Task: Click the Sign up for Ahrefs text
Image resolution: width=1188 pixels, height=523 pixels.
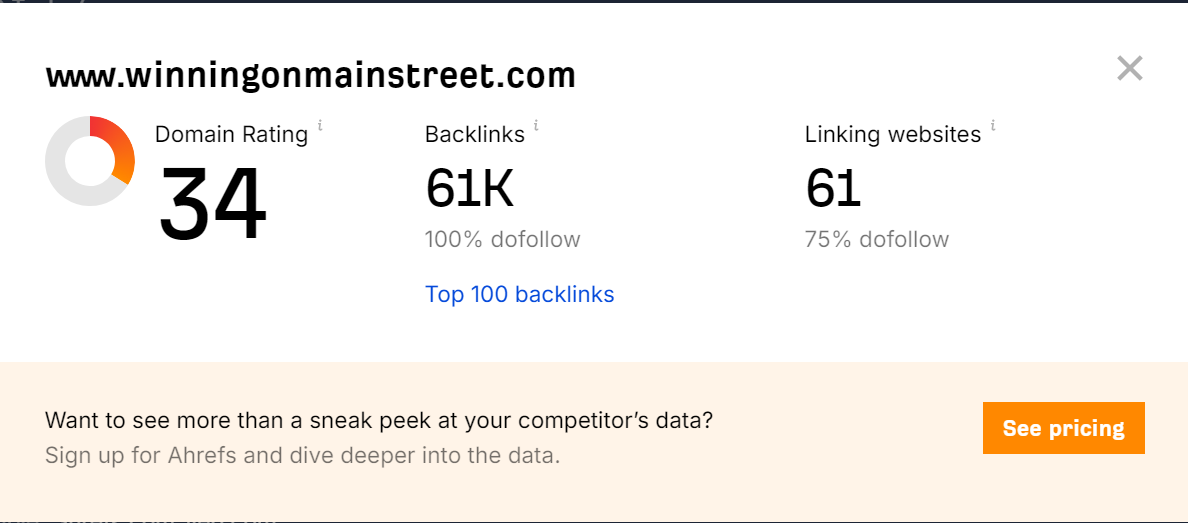Action: [x=302, y=456]
